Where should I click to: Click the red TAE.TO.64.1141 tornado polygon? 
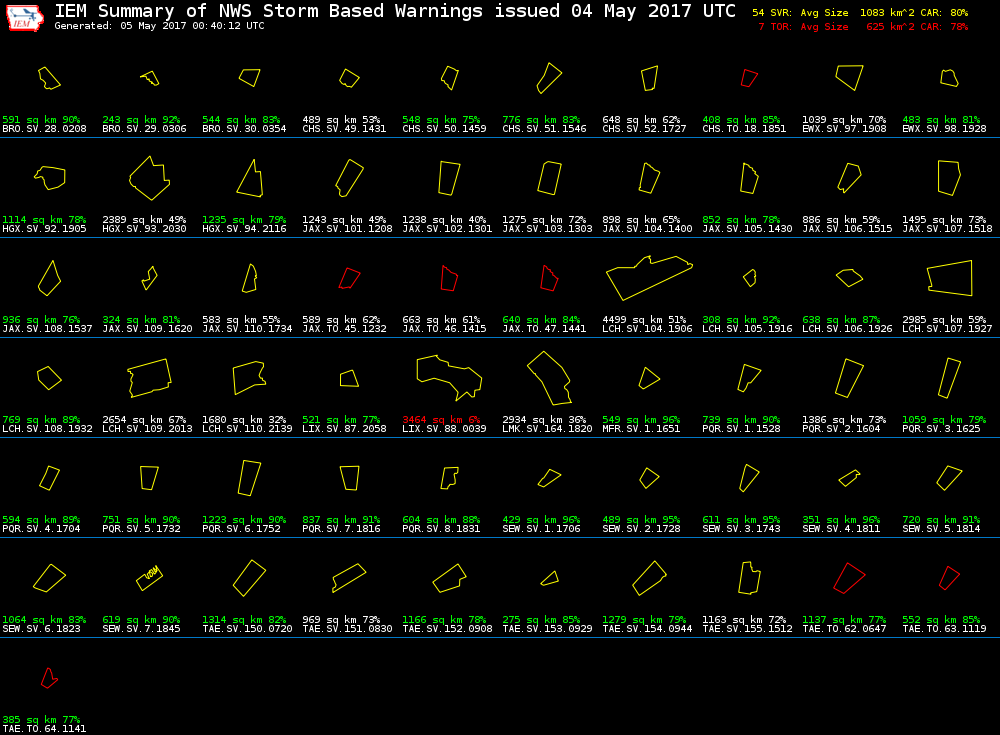coord(49,678)
